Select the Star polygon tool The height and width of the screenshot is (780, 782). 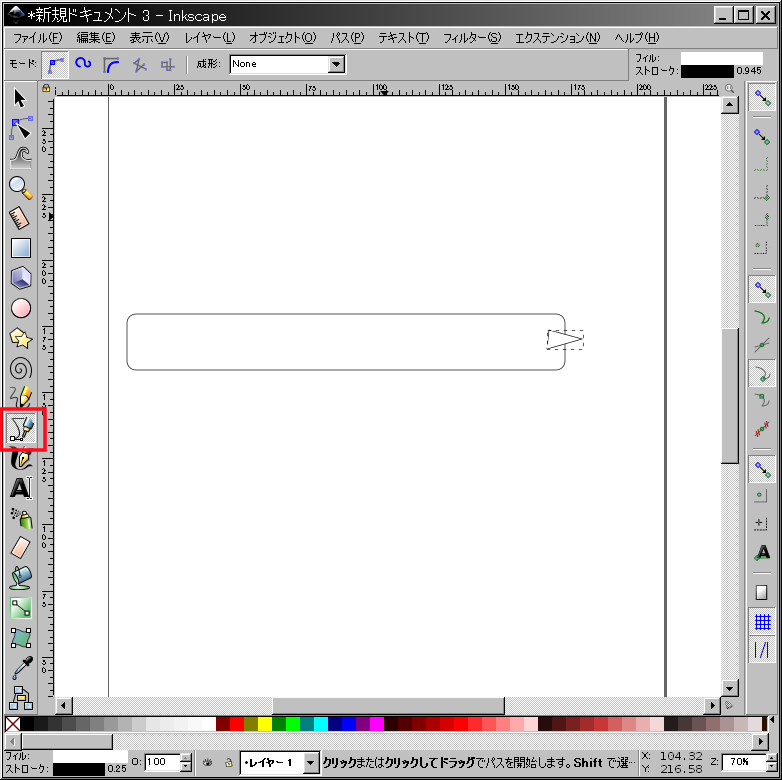point(20,338)
